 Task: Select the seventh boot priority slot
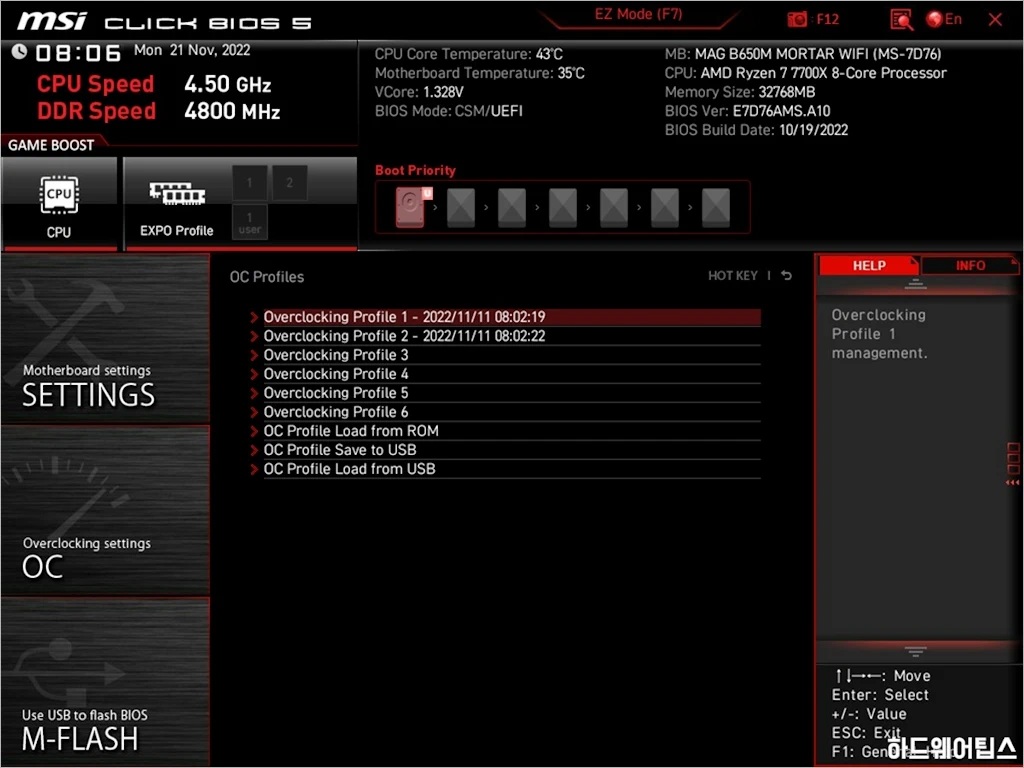point(716,208)
